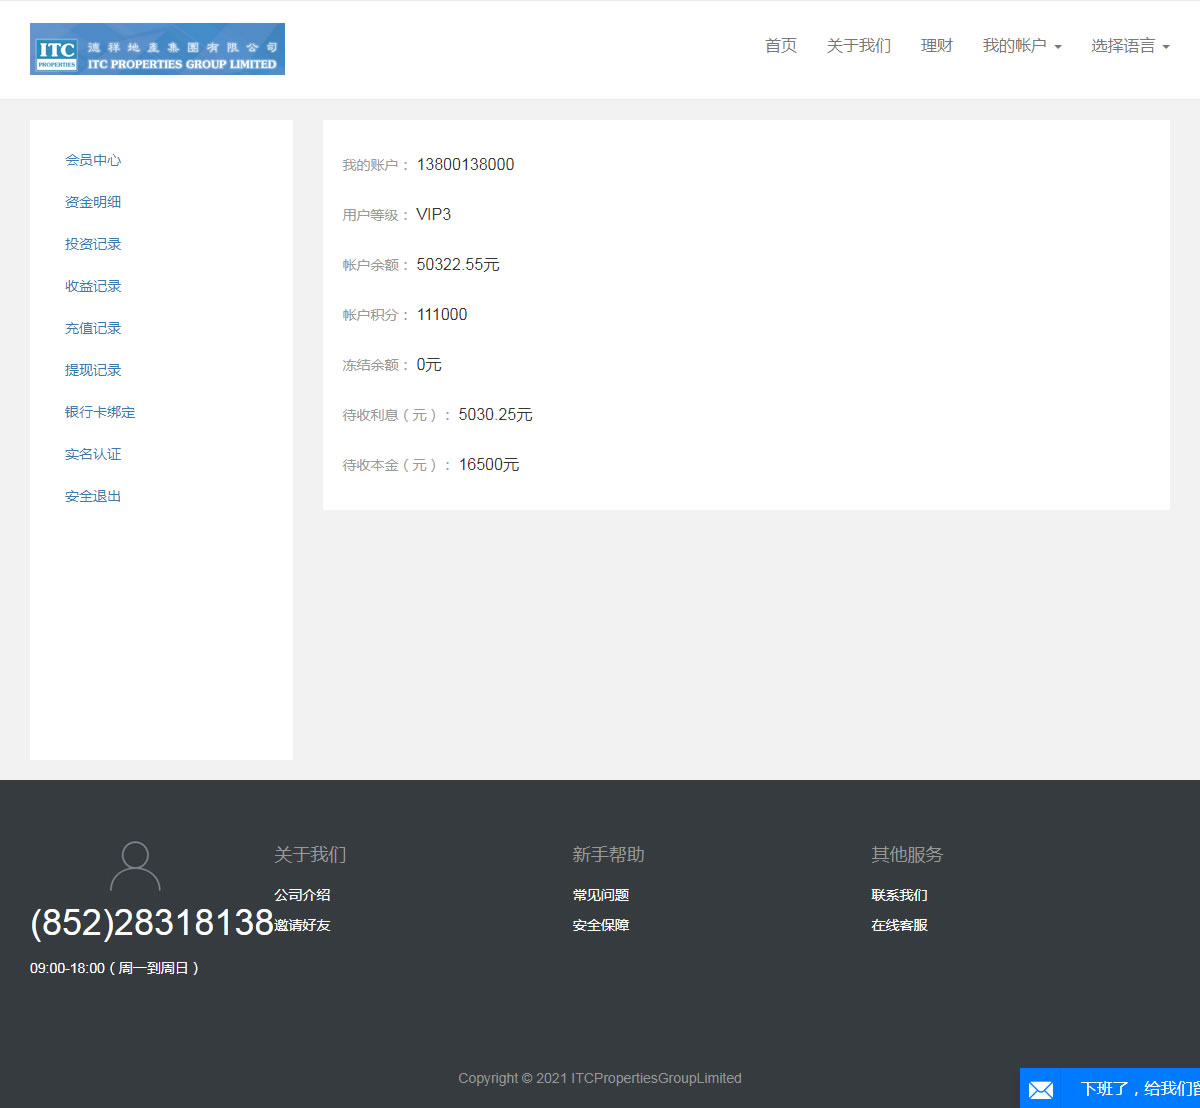Click the points value 111000

(x=442, y=314)
